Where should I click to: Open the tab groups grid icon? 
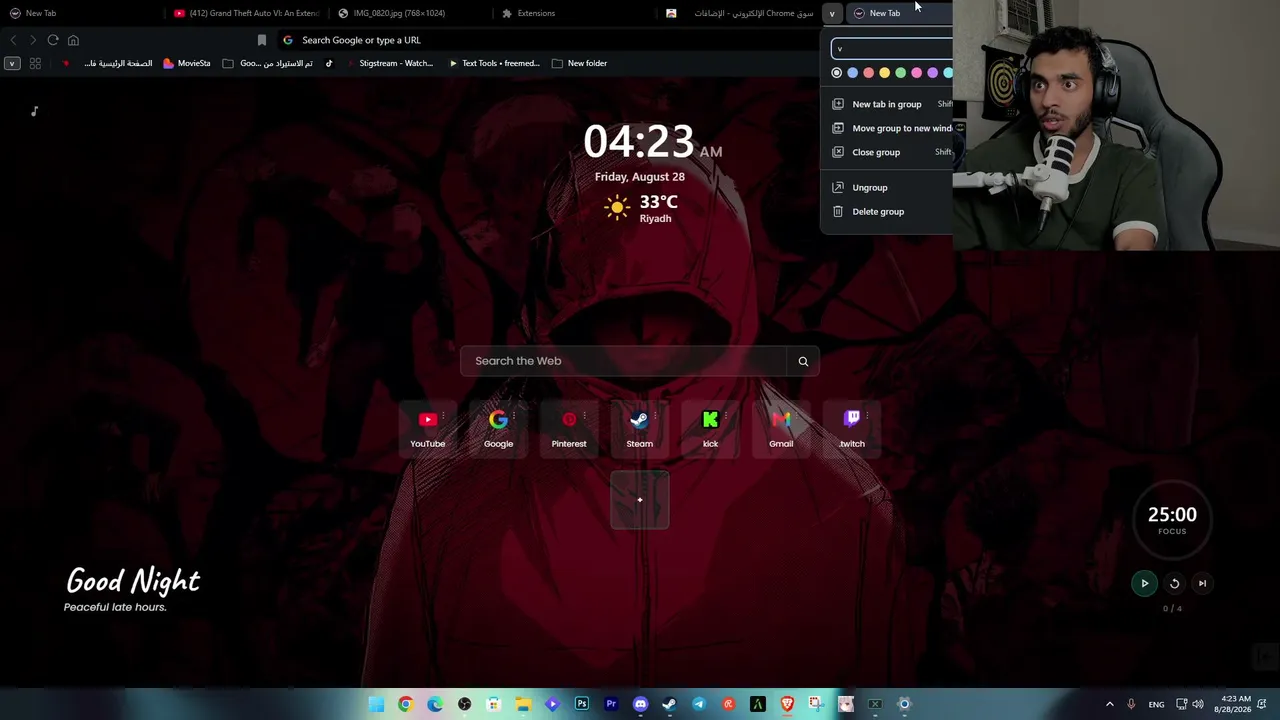coord(35,63)
